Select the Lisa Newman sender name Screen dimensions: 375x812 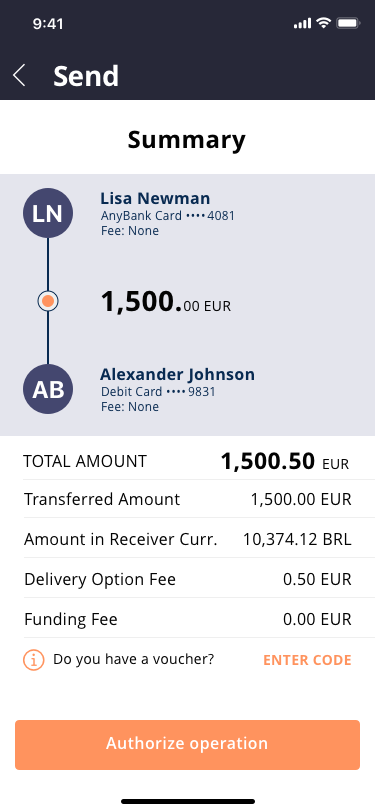click(155, 198)
